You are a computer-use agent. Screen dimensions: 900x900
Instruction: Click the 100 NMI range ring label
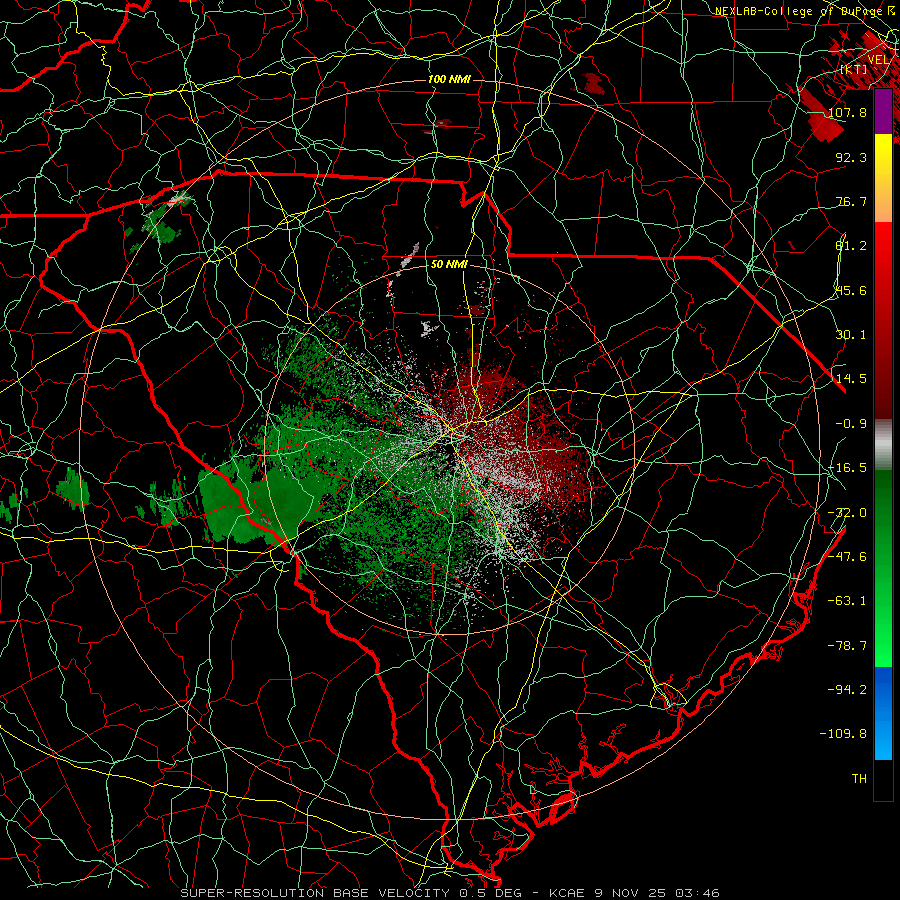click(449, 79)
